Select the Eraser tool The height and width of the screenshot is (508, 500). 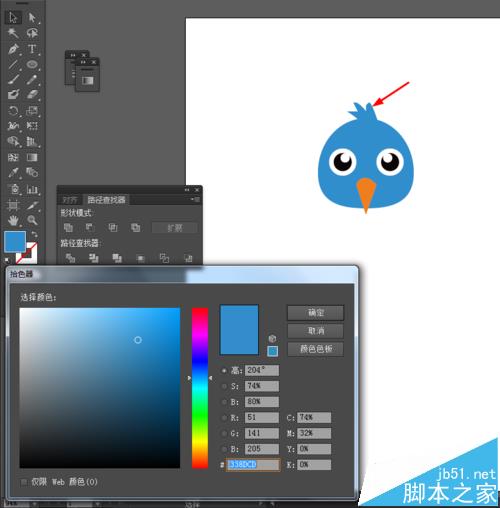tap(32, 95)
